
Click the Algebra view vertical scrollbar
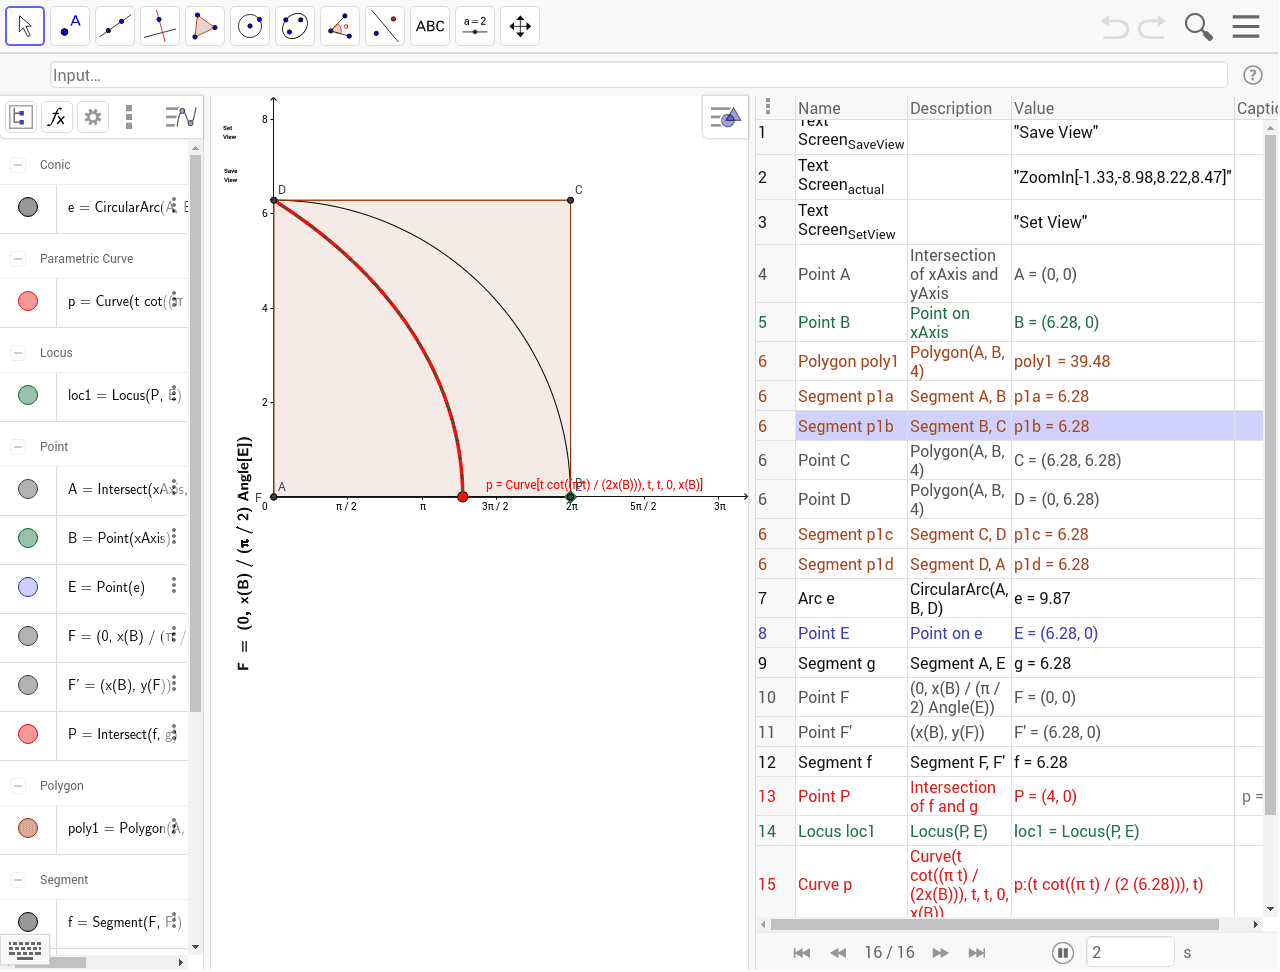196,435
